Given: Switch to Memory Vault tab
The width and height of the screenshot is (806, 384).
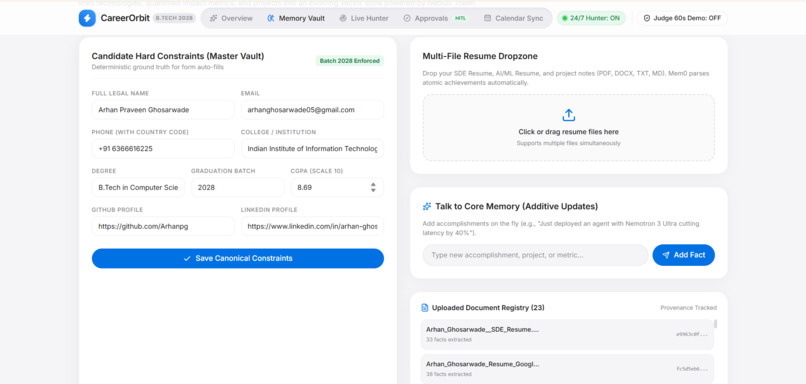Looking at the screenshot, I should pyautogui.click(x=296, y=18).
